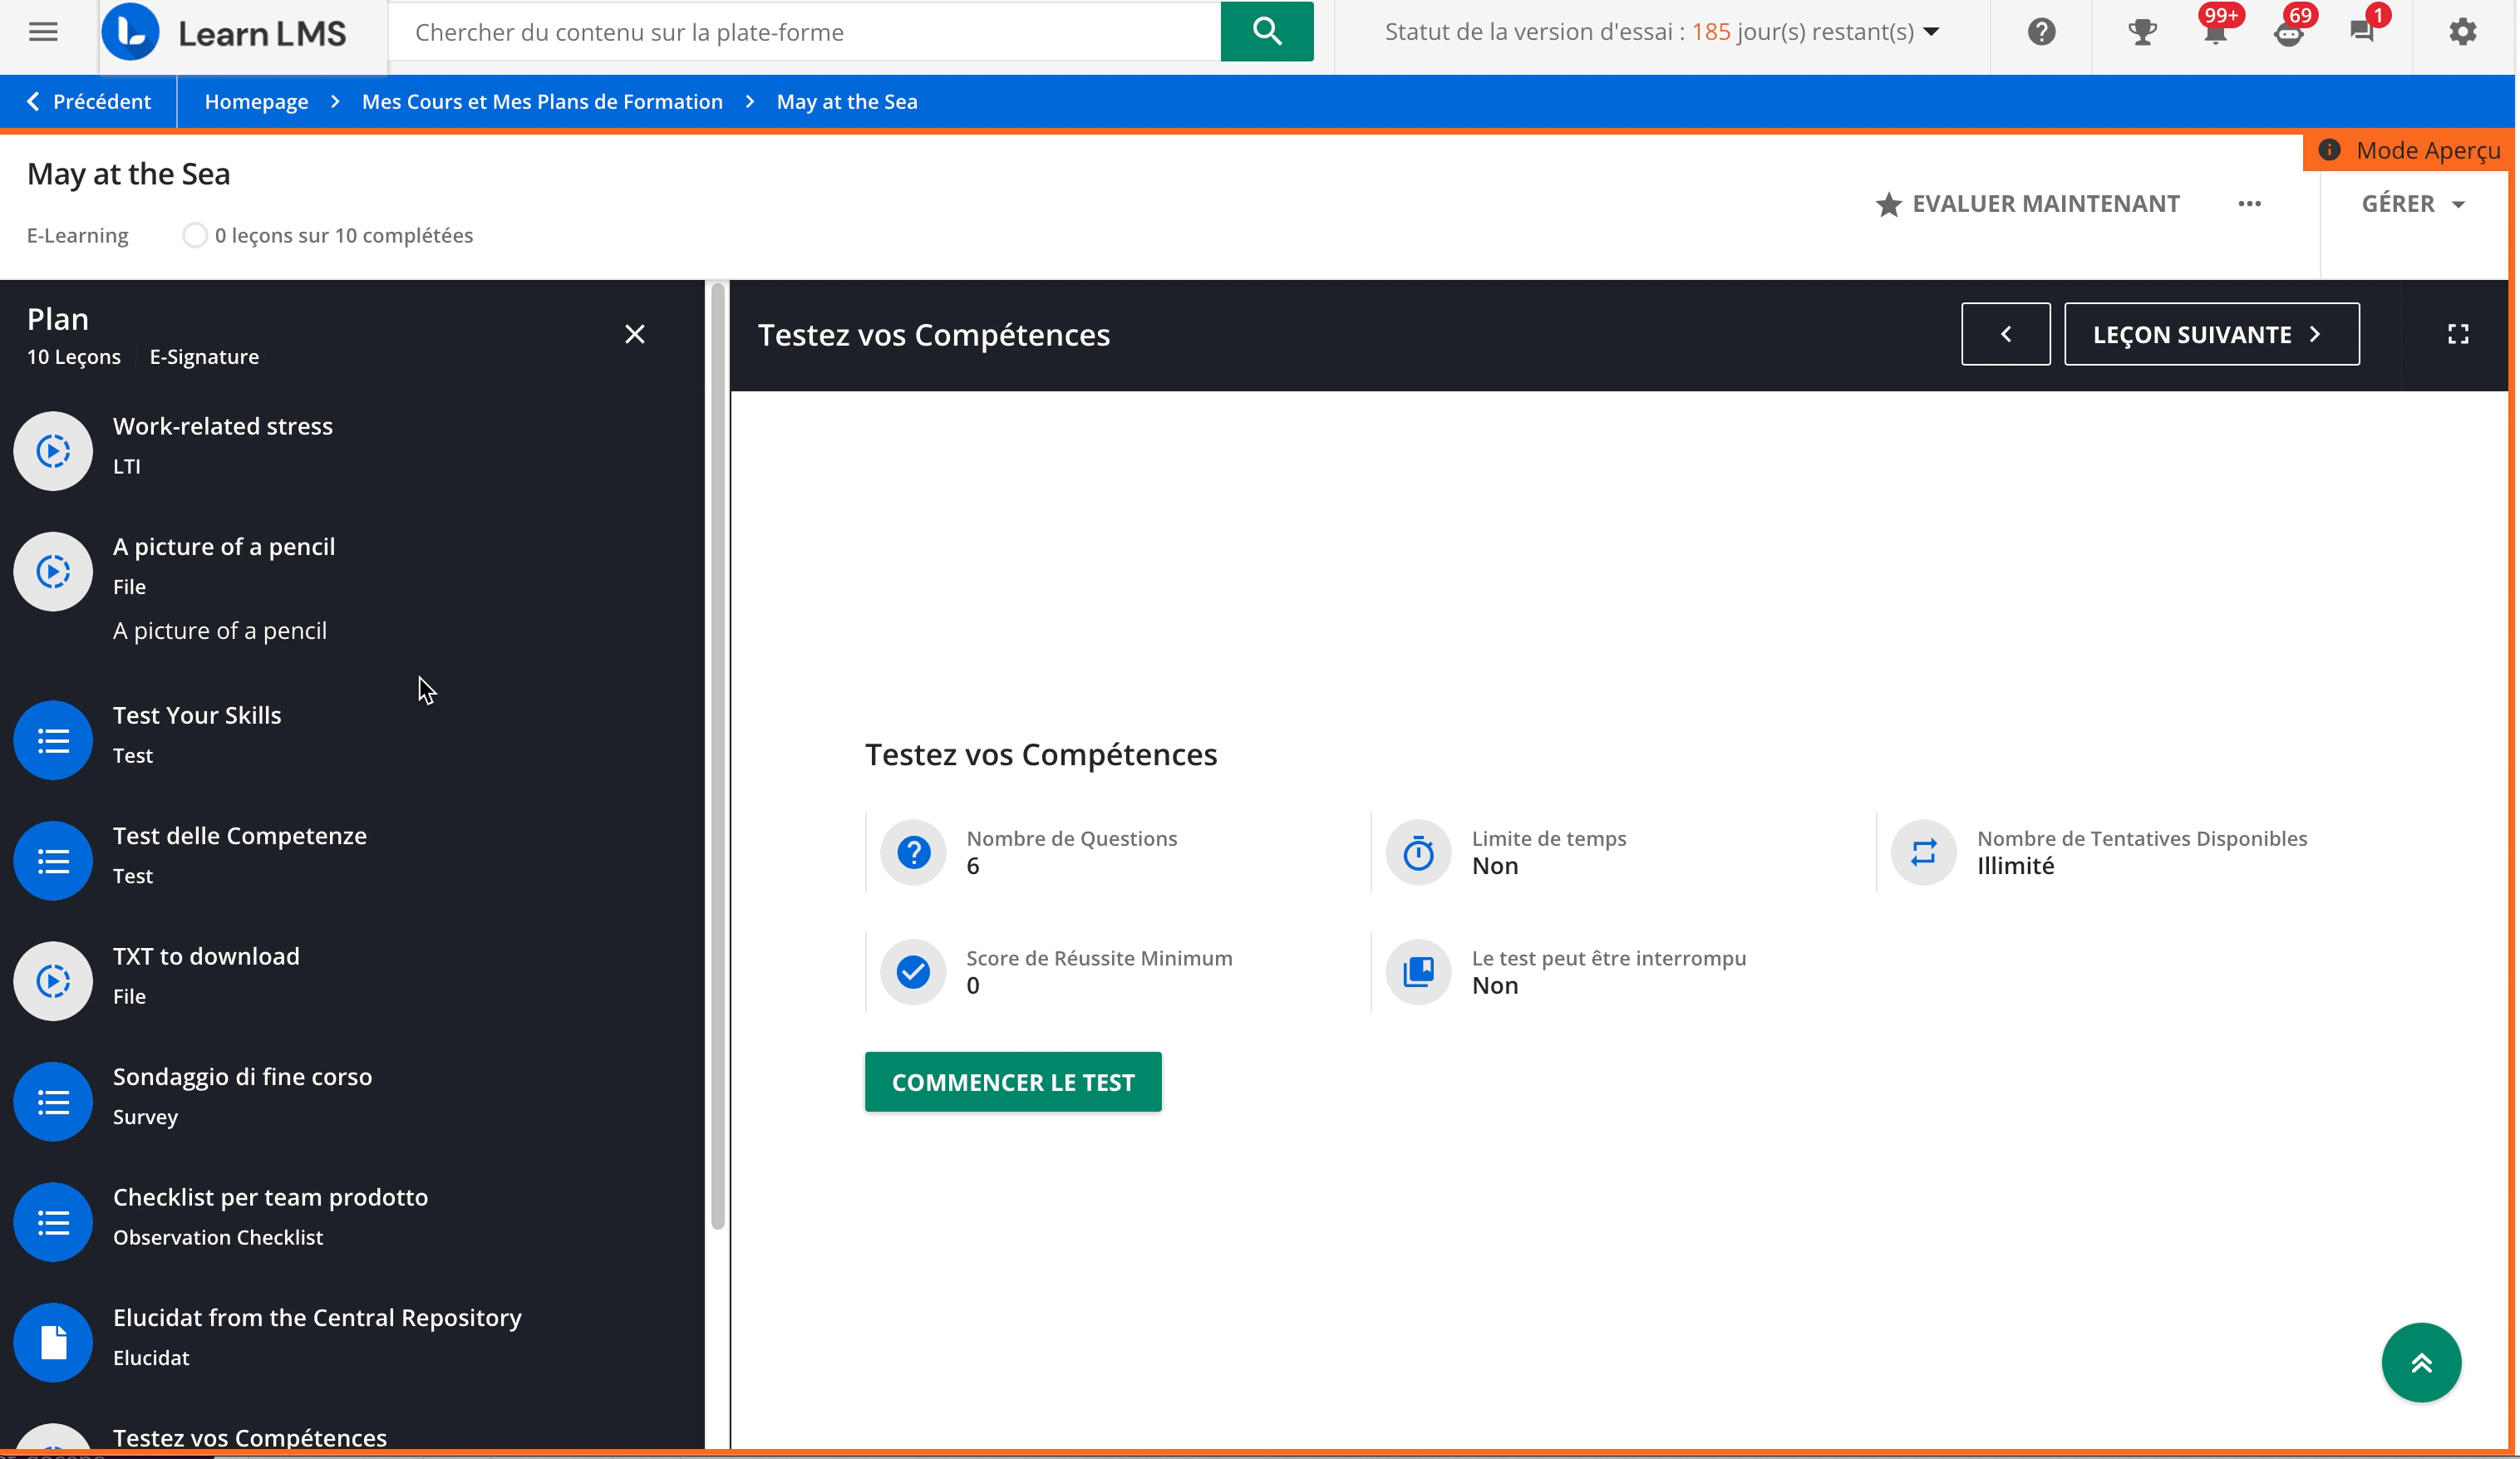
Task: Open the chat messages icon
Action: (2362, 32)
